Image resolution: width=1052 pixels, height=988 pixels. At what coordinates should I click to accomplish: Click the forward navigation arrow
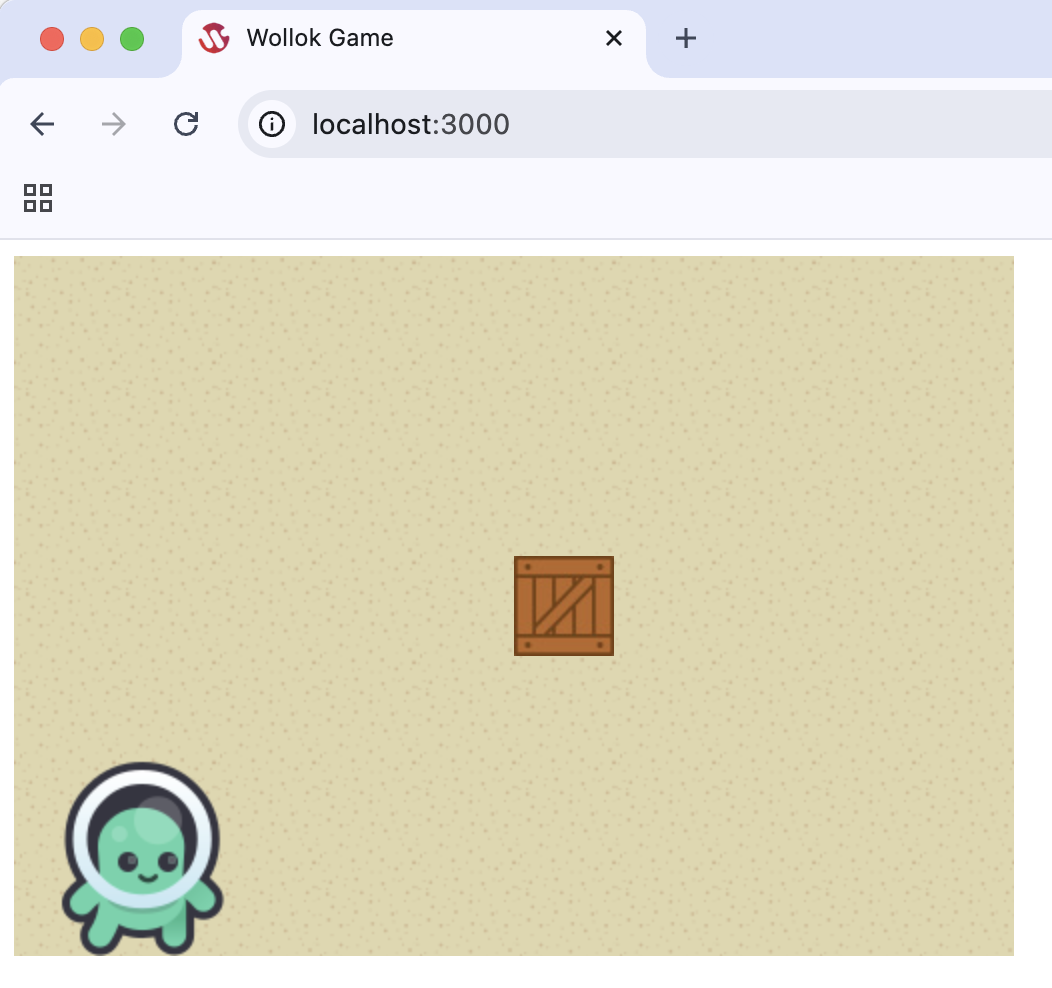coord(114,124)
